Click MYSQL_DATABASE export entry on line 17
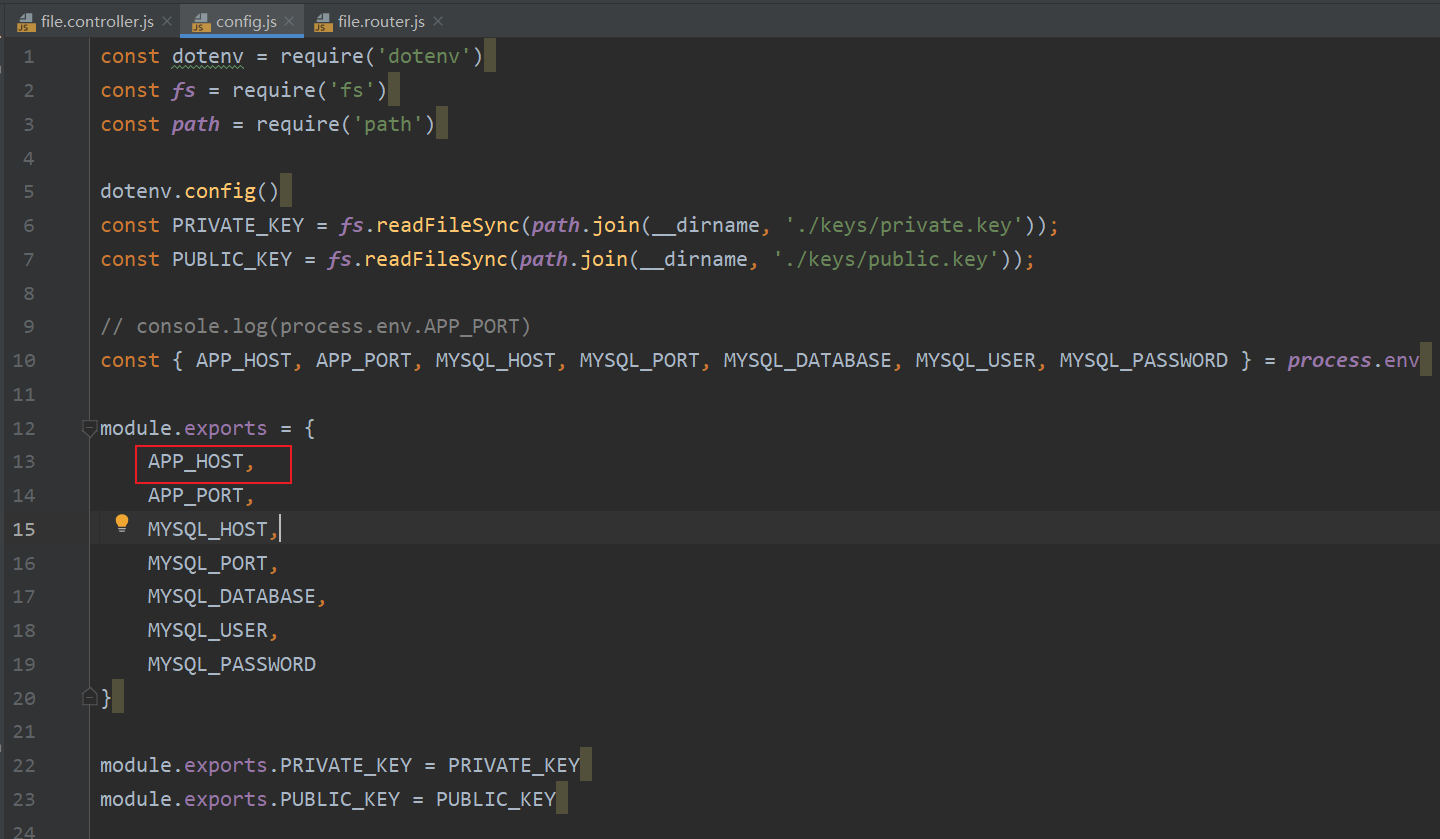The image size is (1440, 839). click(232, 596)
